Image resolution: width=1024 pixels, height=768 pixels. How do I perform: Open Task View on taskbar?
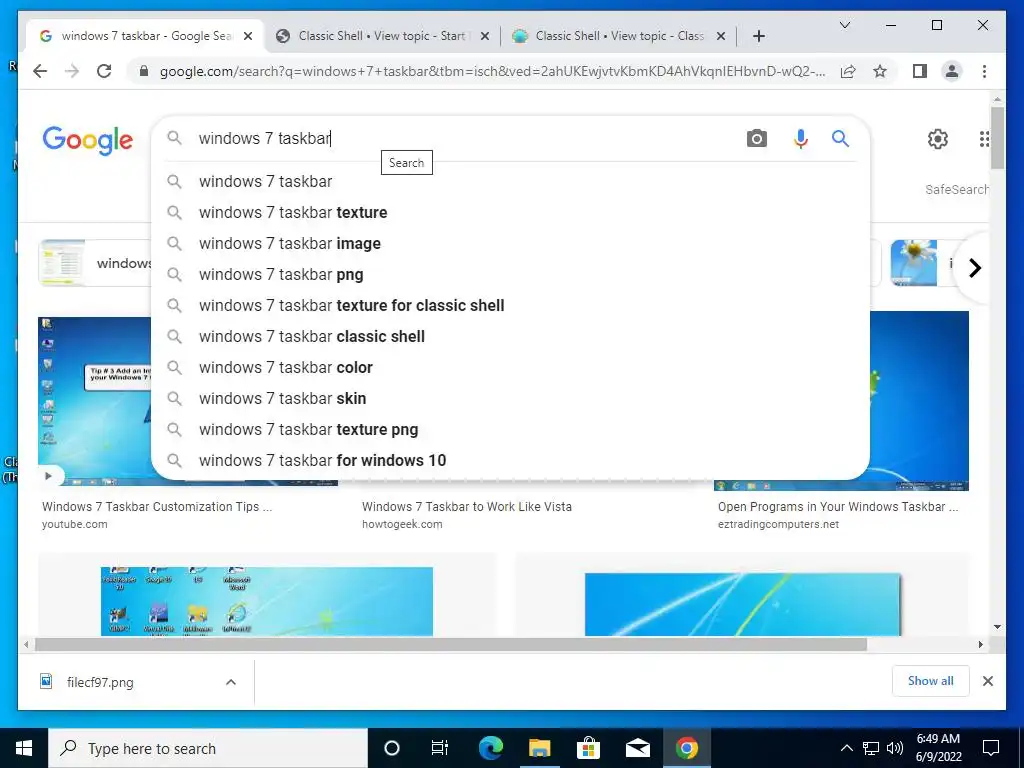point(440,748)
